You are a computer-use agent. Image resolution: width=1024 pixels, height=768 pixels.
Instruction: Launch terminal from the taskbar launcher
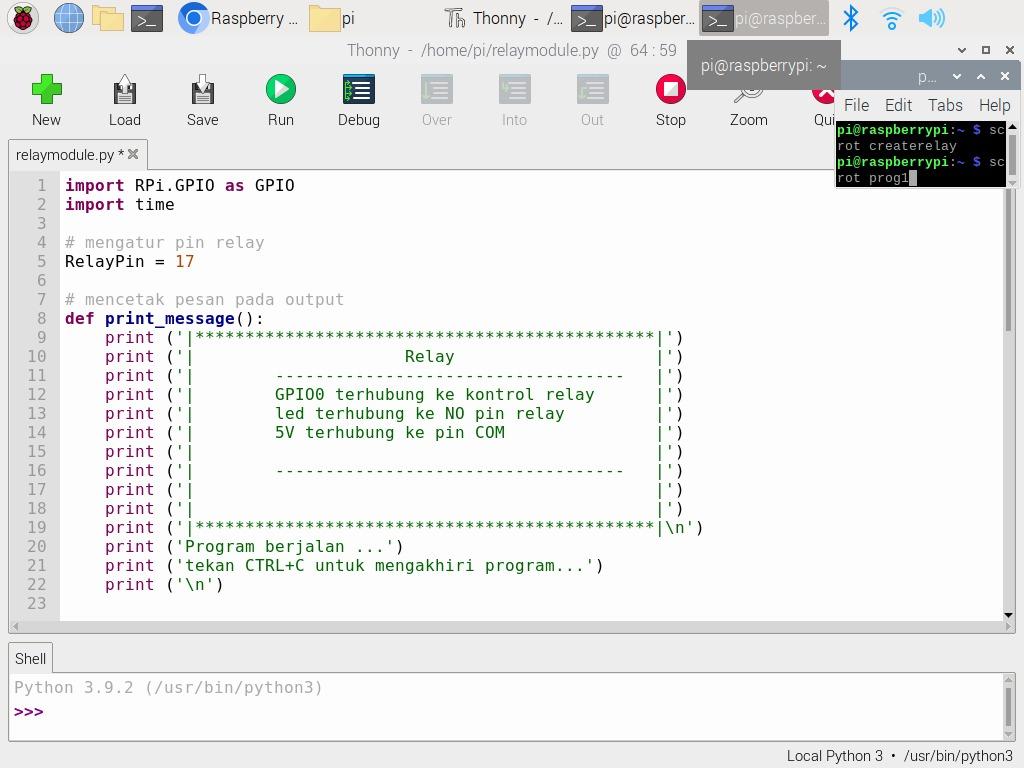pos(147,19)
